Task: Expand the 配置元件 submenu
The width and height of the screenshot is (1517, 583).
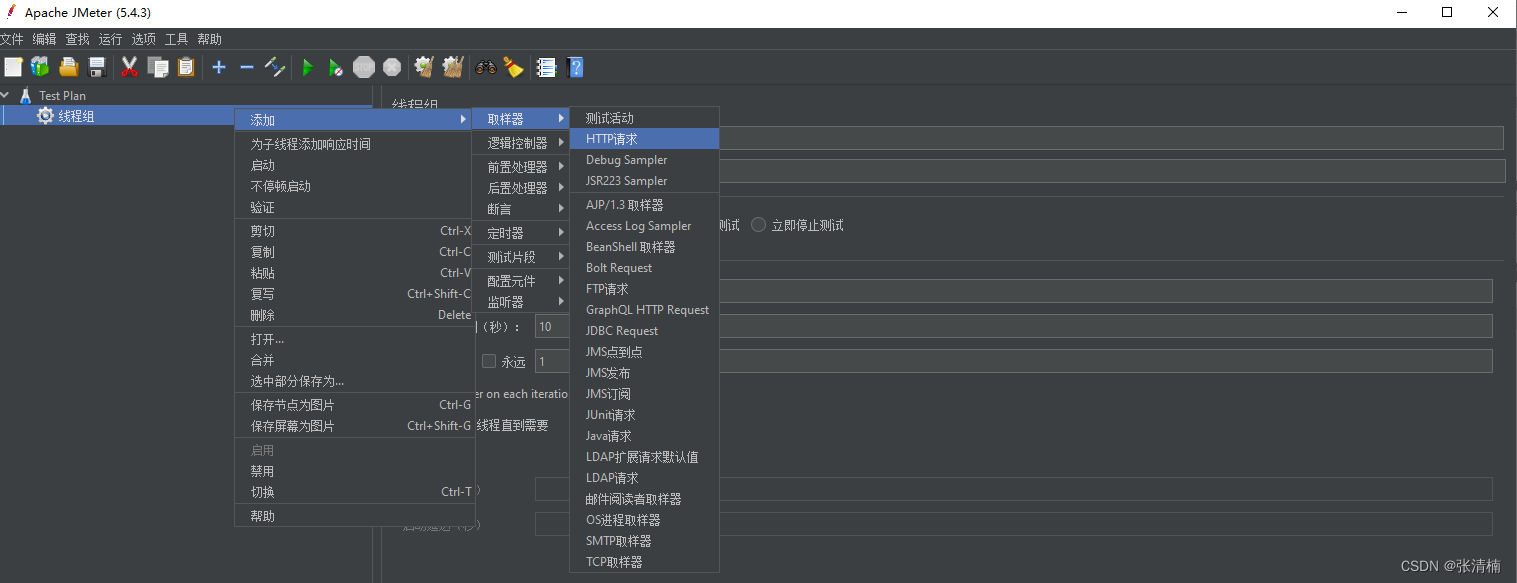Action: pyautogui.click(x=521, y=281)
